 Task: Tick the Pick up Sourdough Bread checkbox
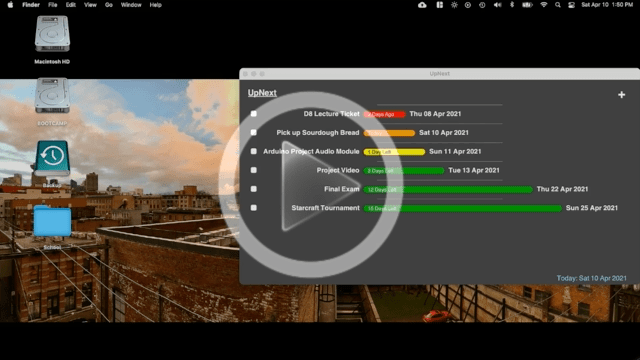(x=253, y=133)
